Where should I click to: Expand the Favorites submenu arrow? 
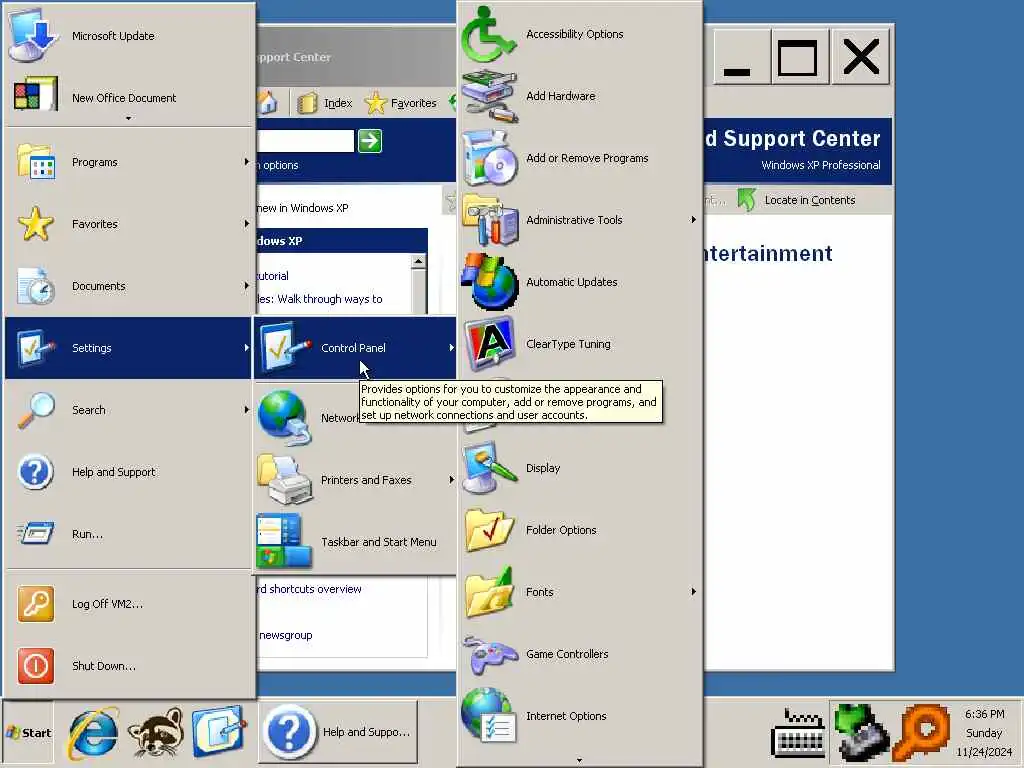coord(246,223)
